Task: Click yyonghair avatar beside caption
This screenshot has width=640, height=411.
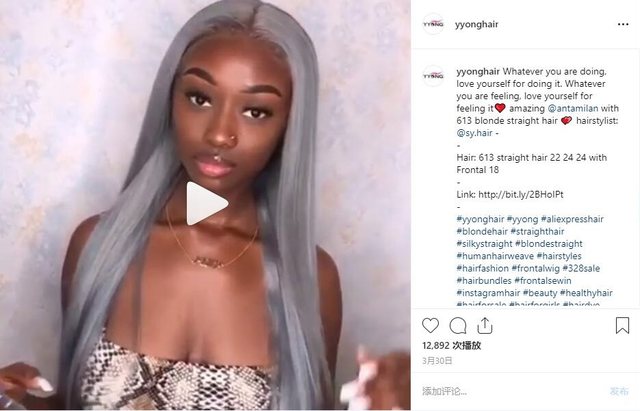Action: (x=433, y=76)
